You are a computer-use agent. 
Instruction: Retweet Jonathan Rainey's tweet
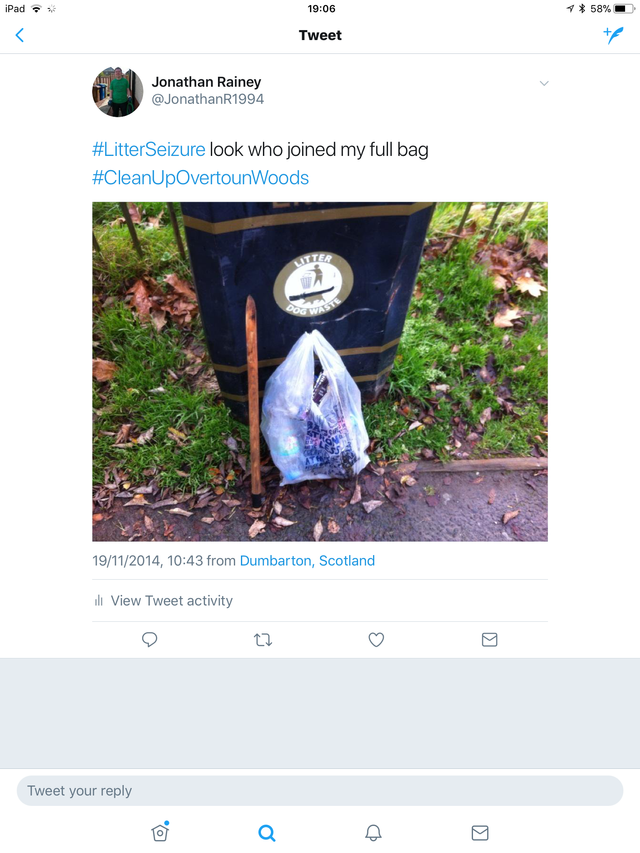263,639
